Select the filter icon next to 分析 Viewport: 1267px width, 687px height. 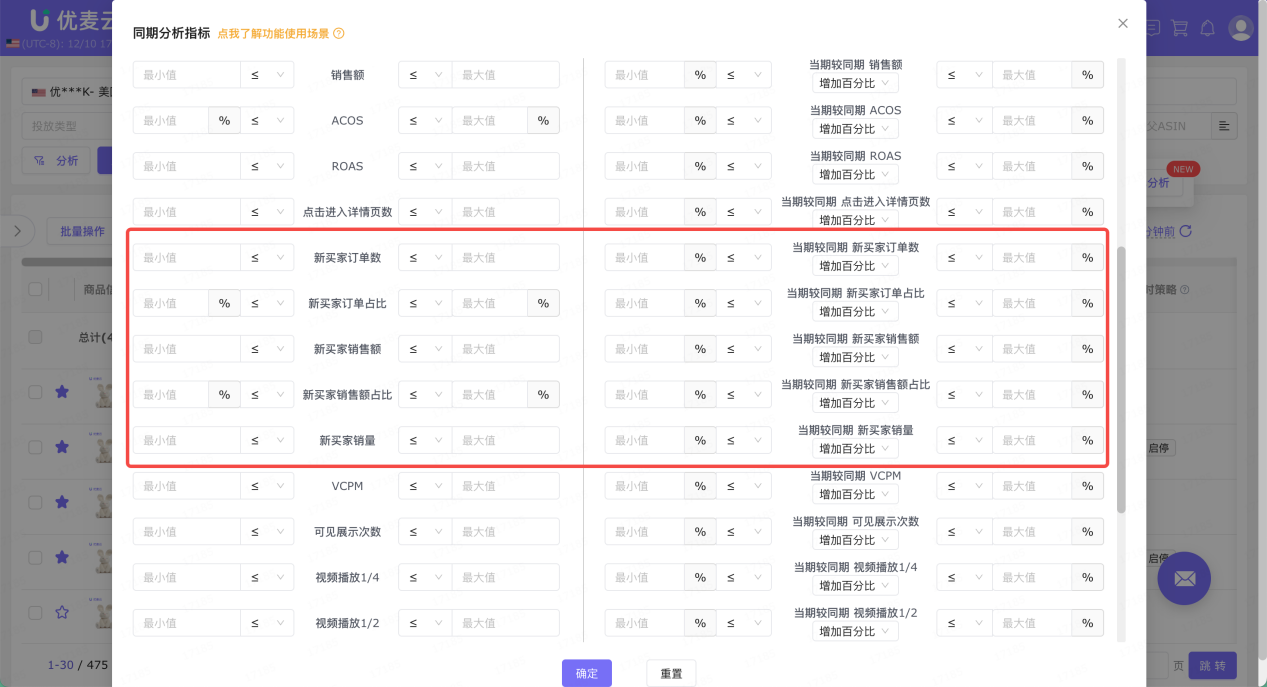(x=40, y=161)
